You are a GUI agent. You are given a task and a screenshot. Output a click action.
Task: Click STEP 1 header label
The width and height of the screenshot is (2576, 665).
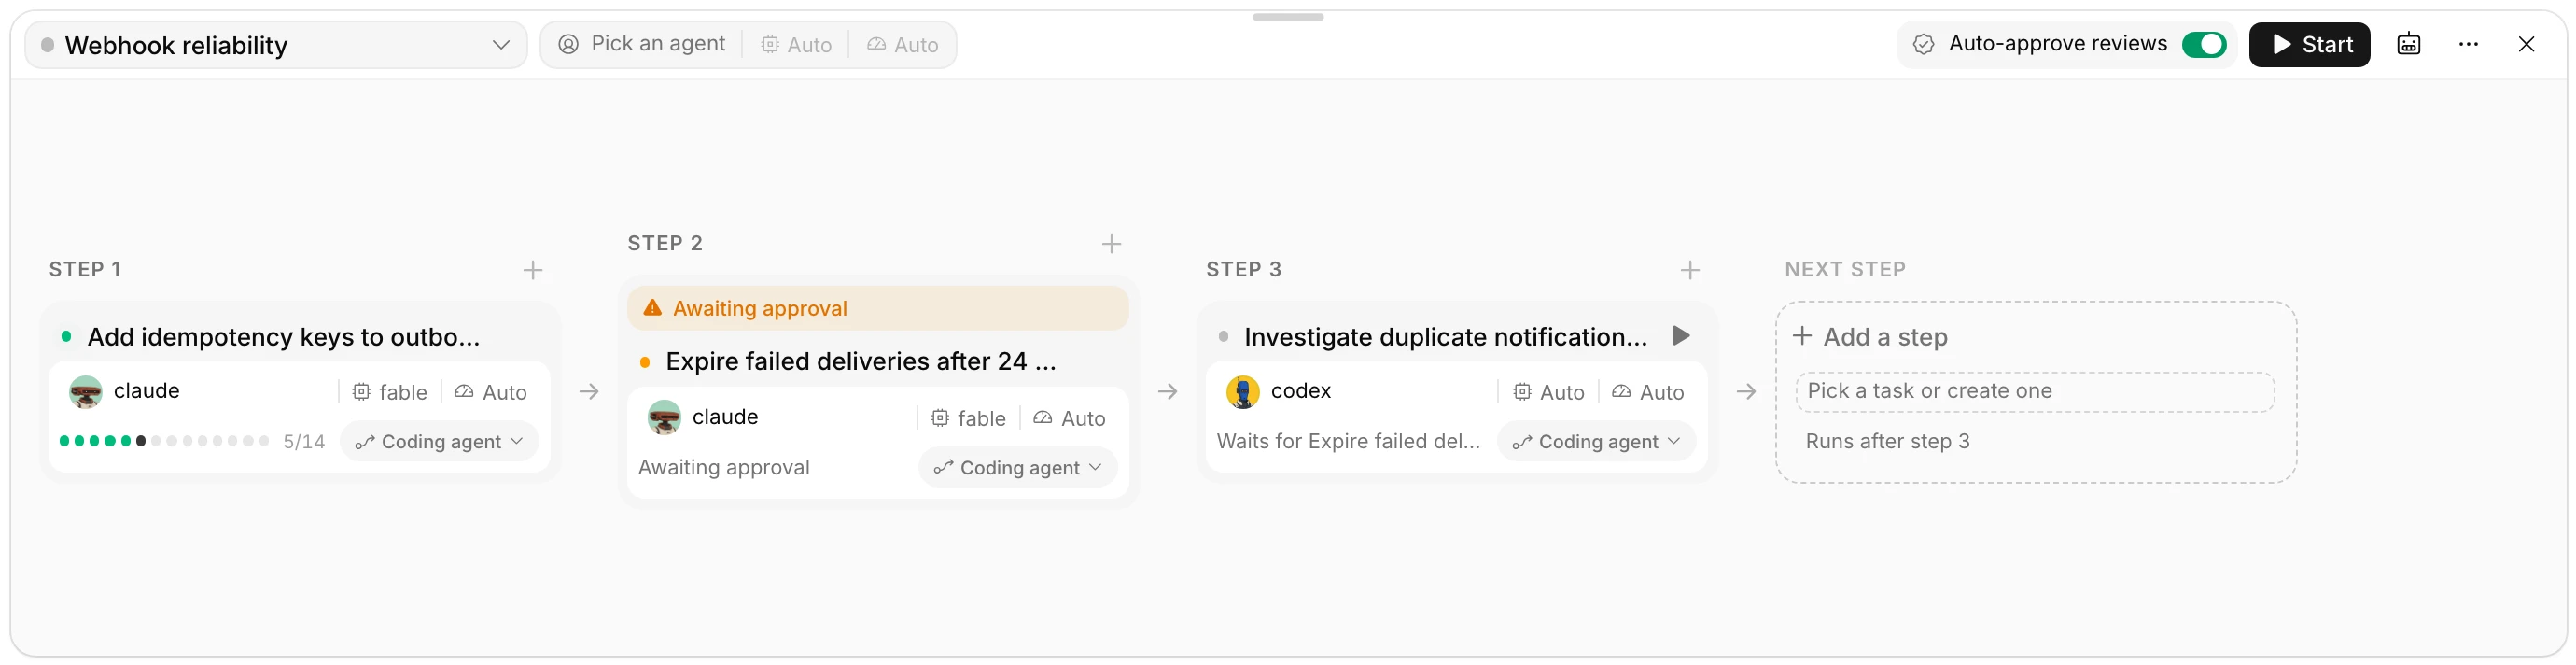pyautogui.click(x=85, y=269)
